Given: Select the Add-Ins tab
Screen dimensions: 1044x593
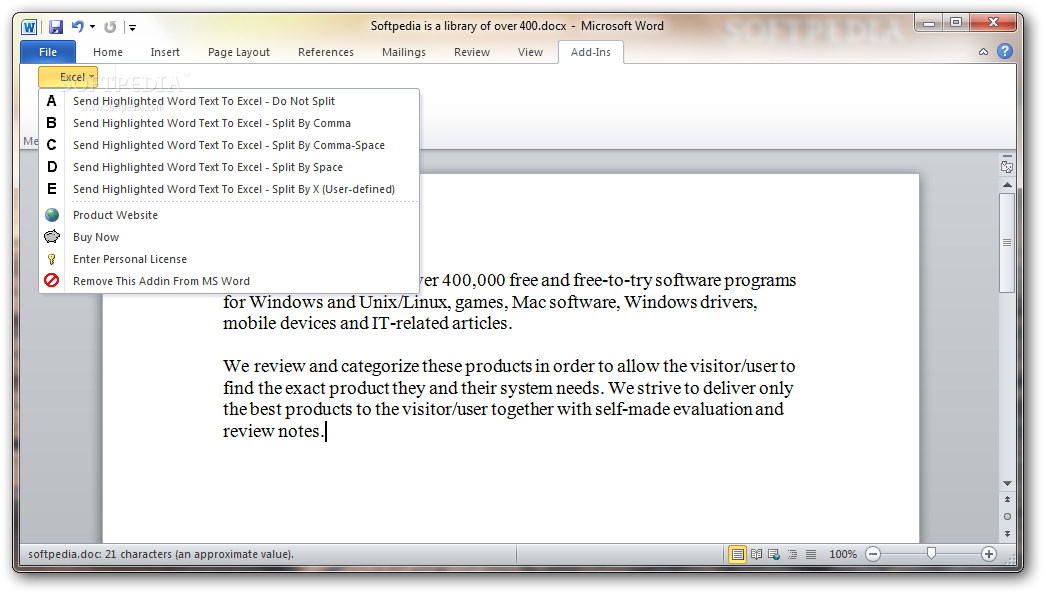Looking at the screenshot, I should point(591,52).
